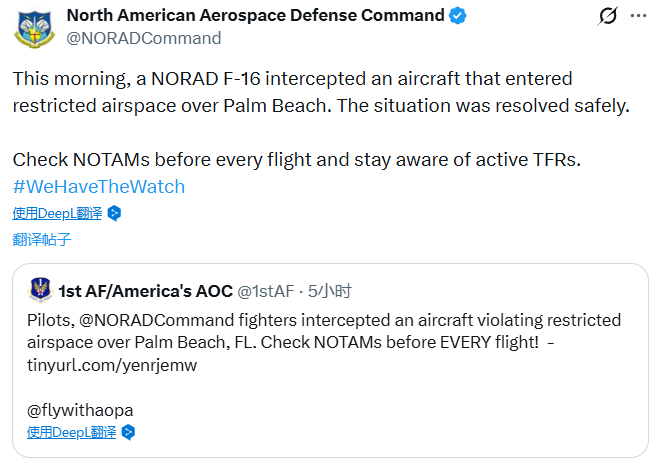This screenshot has width=660, height=470.
Task: Click the DeepL icon below the hashtag
Action: pos(115,213)
